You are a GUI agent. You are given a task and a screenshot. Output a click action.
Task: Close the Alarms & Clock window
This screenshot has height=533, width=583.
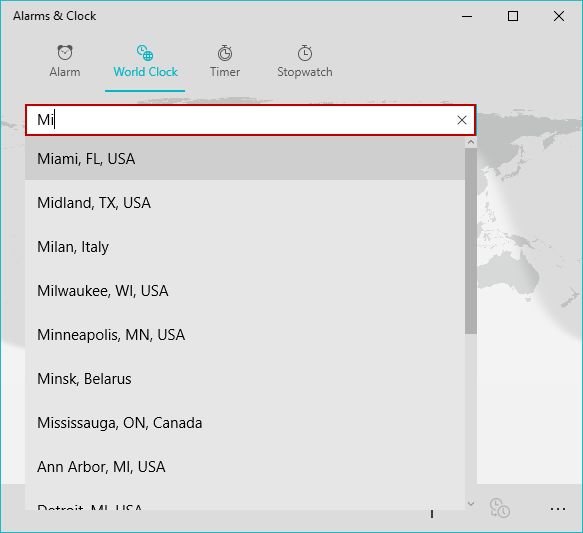click(x=558, y=16)
